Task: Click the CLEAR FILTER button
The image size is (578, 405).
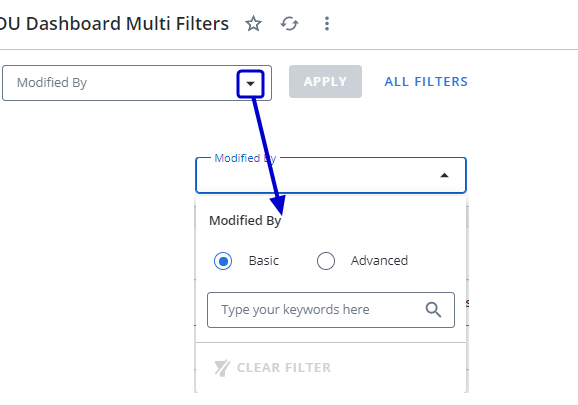Action: 273,368
